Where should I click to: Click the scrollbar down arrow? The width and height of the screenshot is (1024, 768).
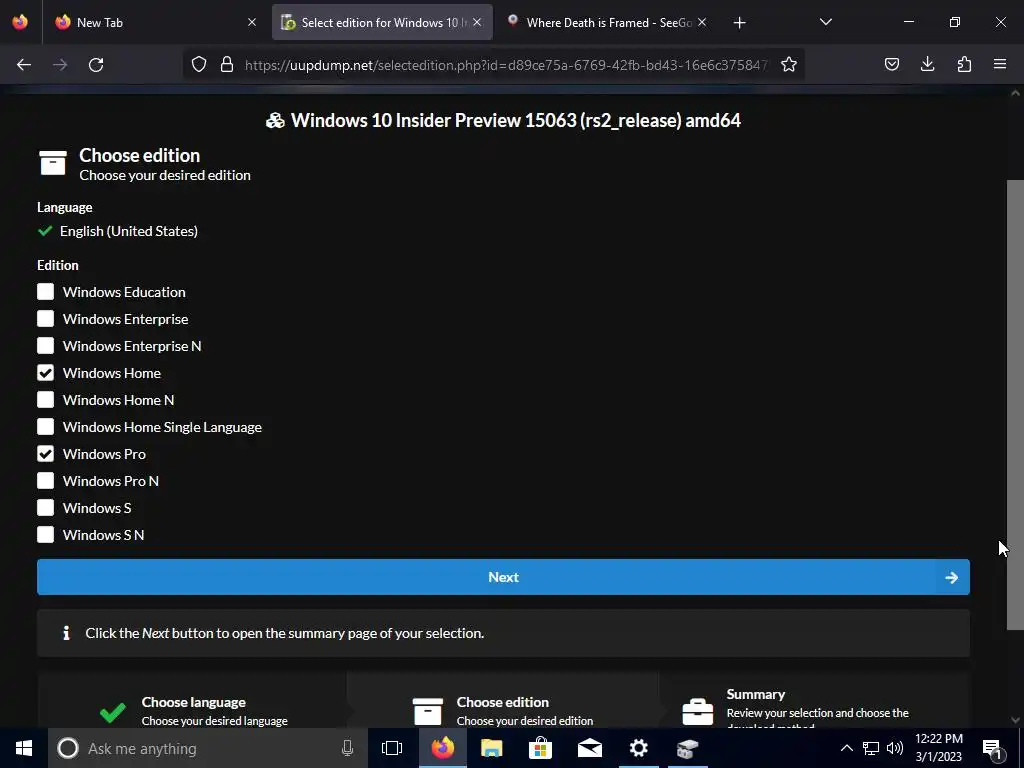[x=1015, y=720]
